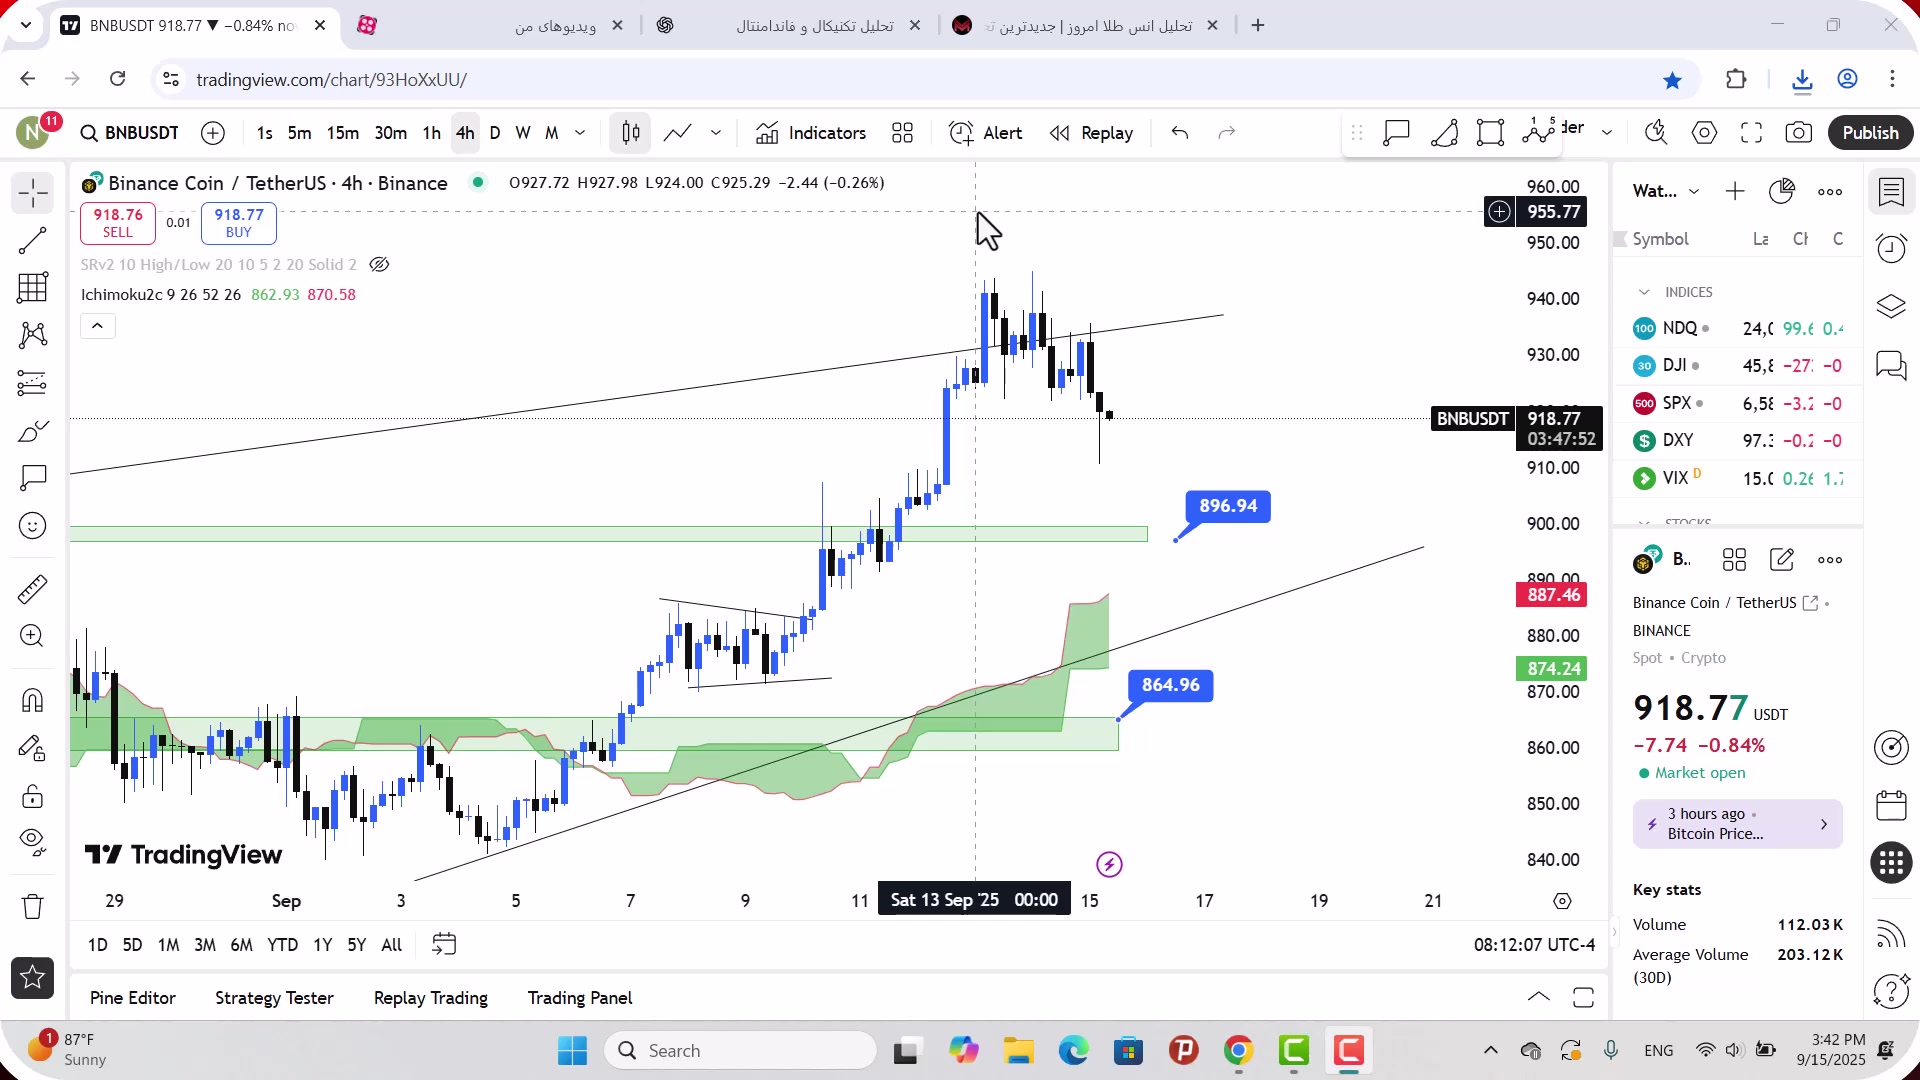
Task: Open the forecasting and measurement tools
Action: tap(33, 383)
